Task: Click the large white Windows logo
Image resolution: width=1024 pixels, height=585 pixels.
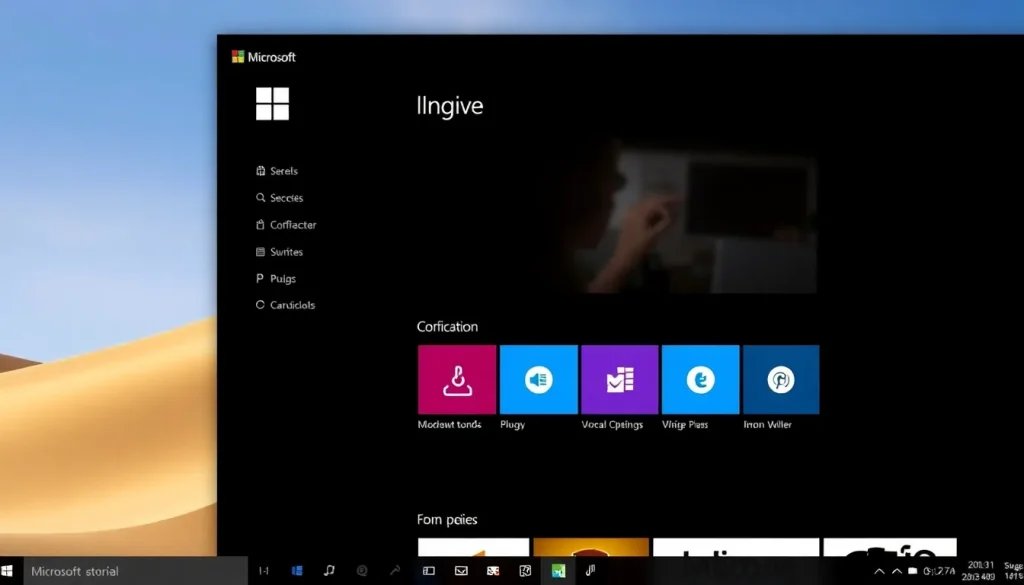Action: (272, 104)
